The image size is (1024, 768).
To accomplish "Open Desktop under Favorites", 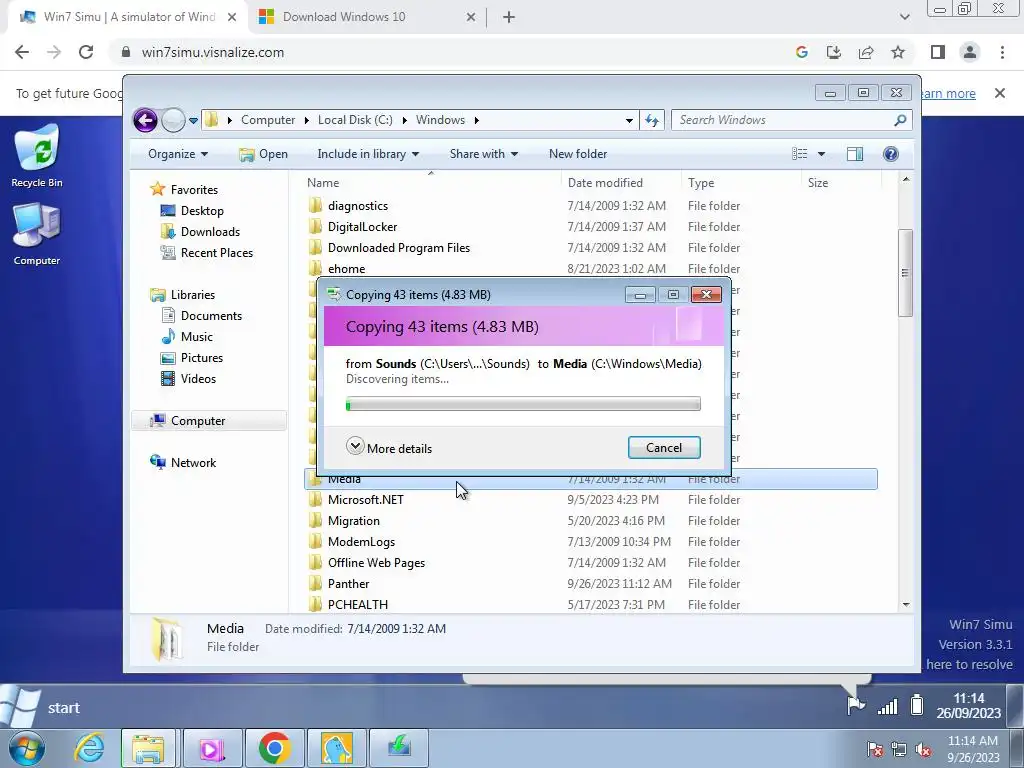I will (202, 211).
